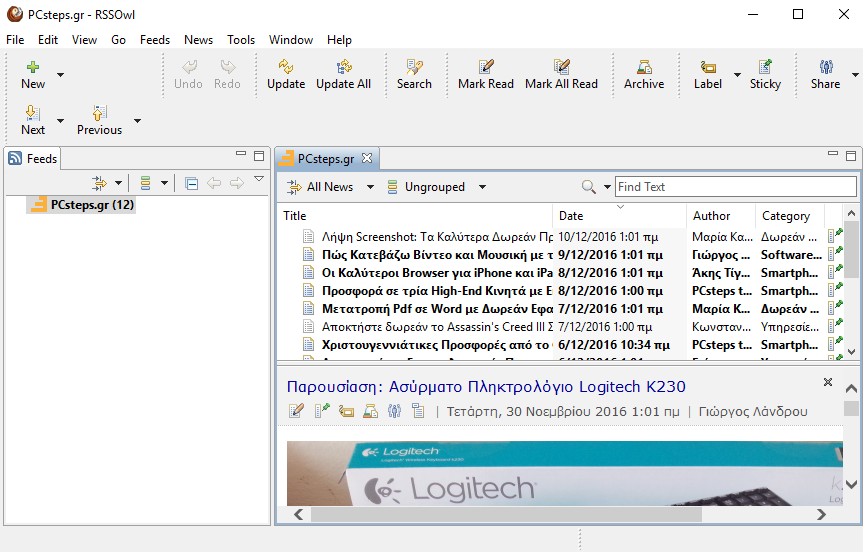
Task: Open the Feeds menu
Action: [x=155, y=40]
